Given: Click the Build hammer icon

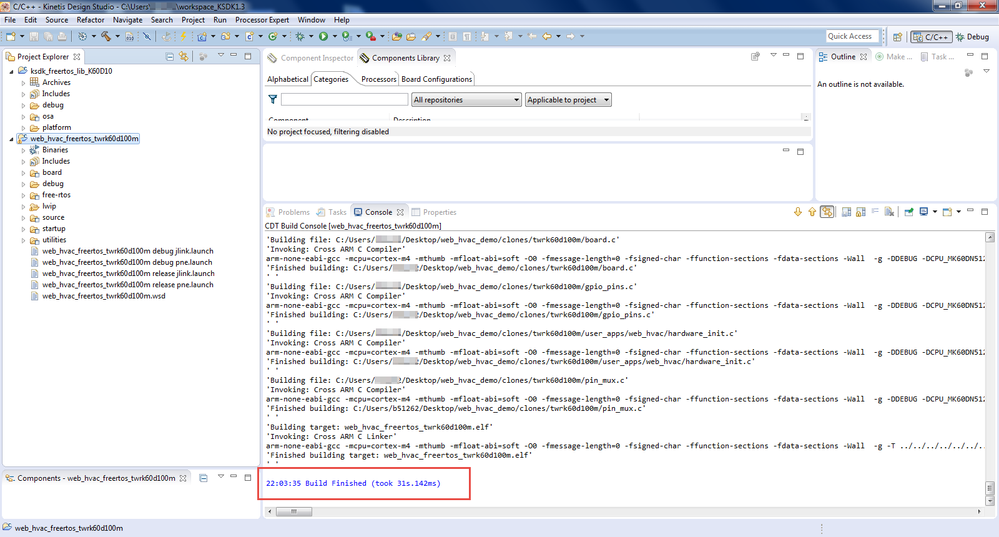Looking at the screenshot, I should pyautogui.click(x=106, y=36).
